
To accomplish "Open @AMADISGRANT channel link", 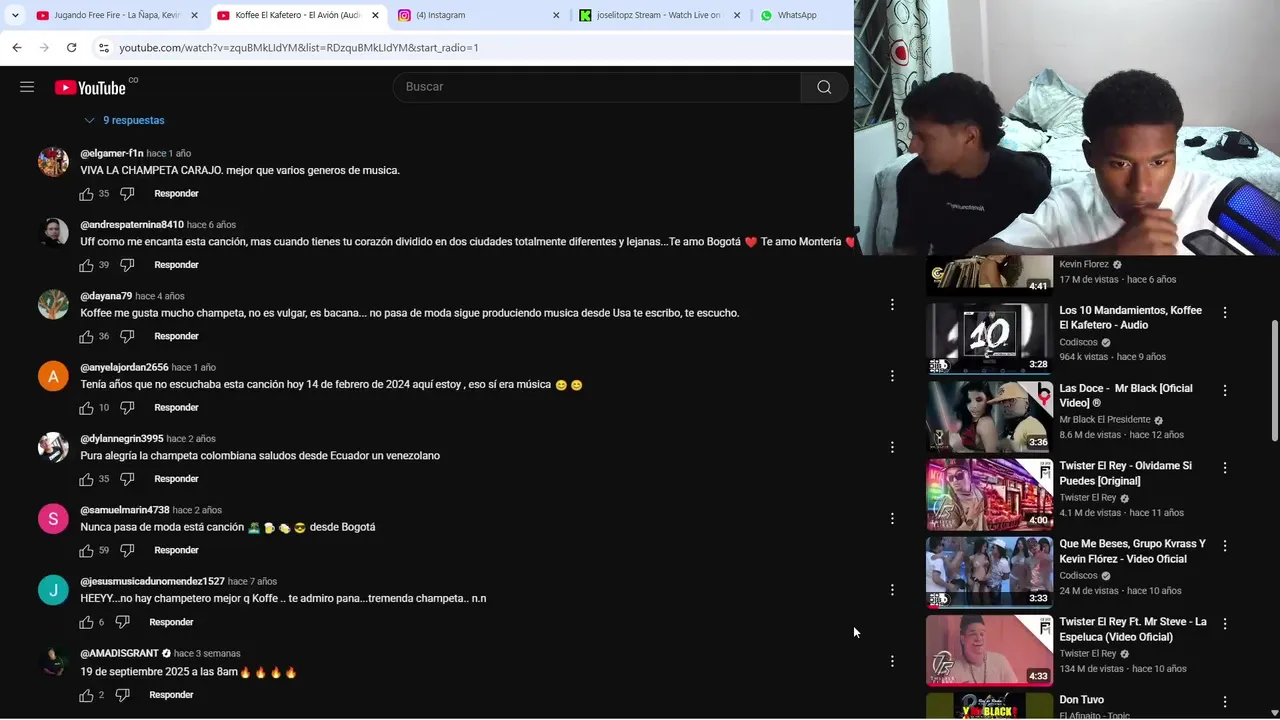I will [119, 653].
